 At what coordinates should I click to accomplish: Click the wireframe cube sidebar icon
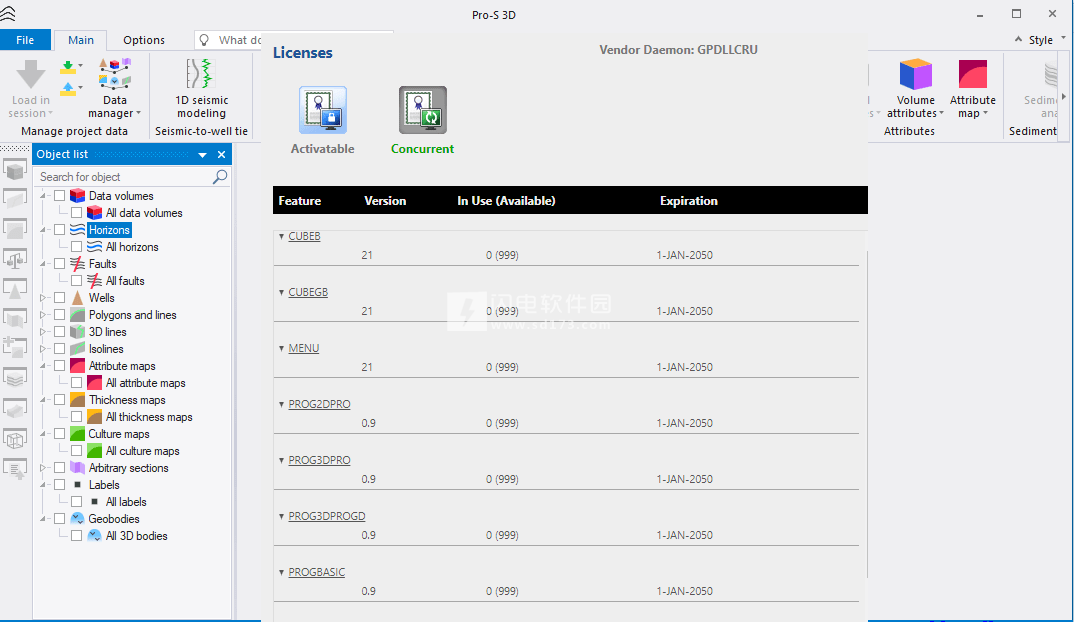[15, 438]
